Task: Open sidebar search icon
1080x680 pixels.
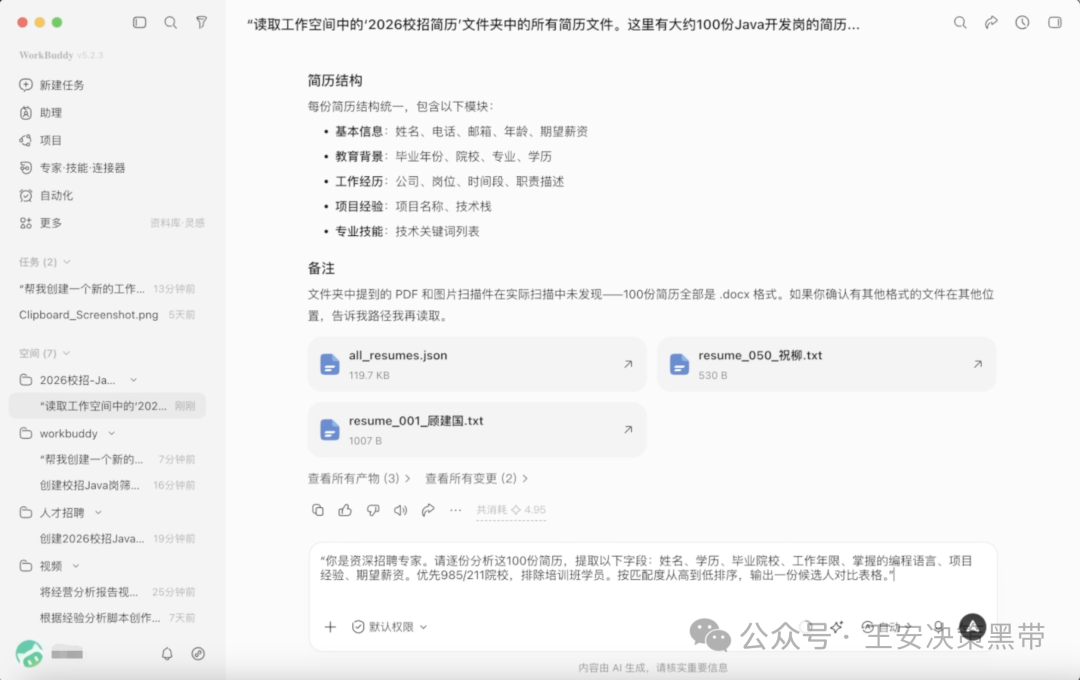Action: pyautogui.click(x=170, y=23)
